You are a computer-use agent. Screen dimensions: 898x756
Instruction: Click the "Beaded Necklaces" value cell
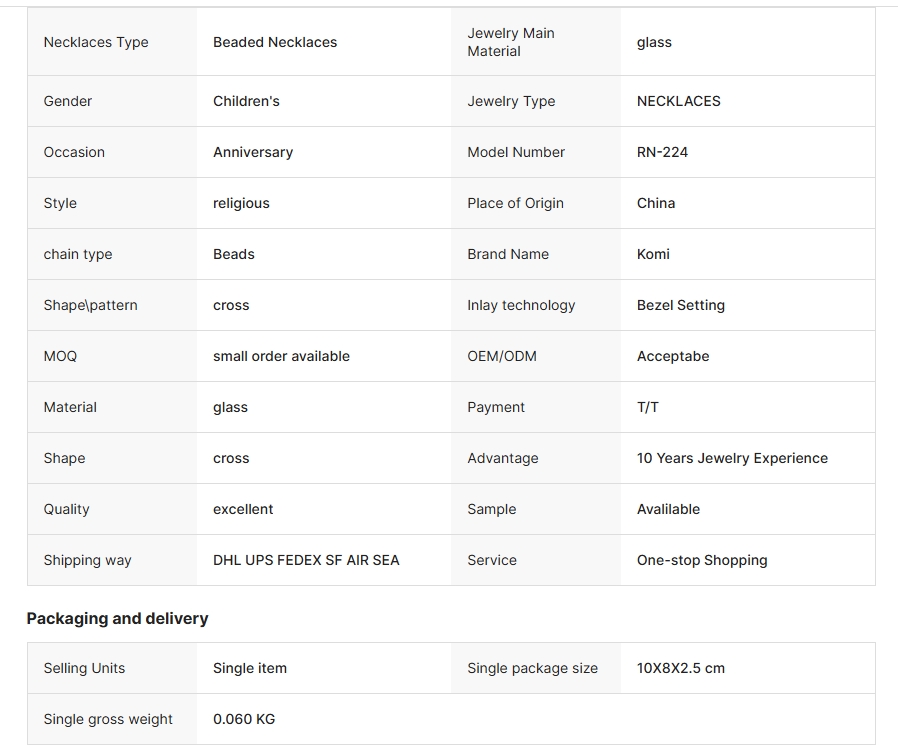tap(275, 42)
